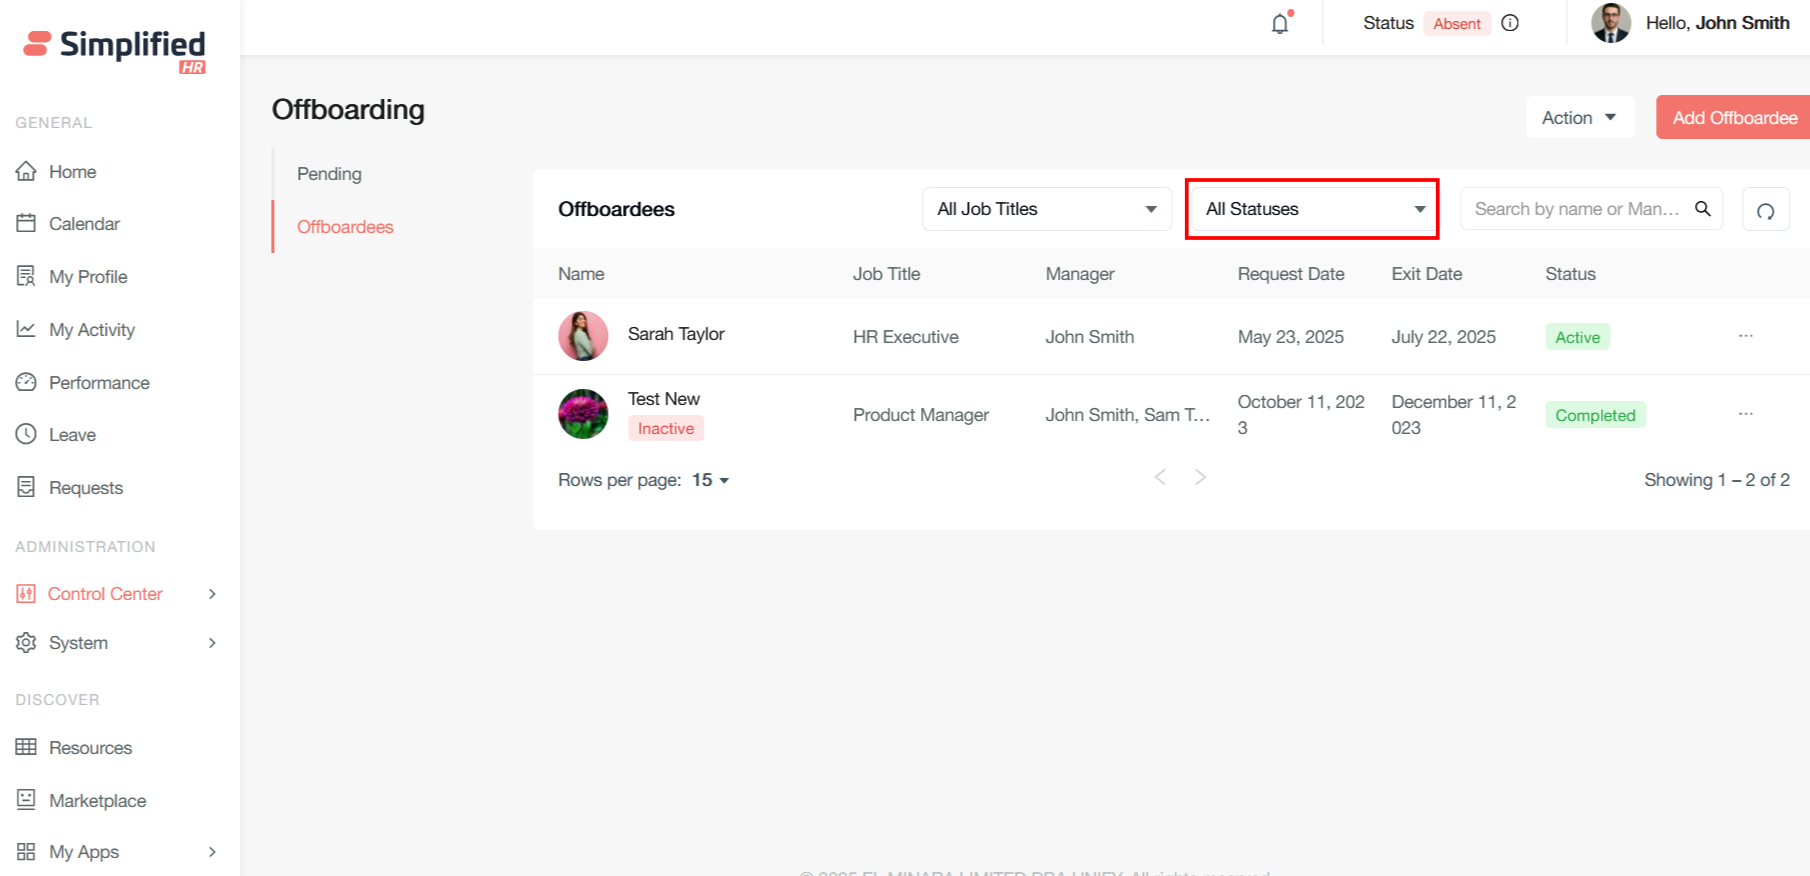The image size is (1810, 876).
Task: Click the Add Offboardee button
Action: (x=1734, y=118)
